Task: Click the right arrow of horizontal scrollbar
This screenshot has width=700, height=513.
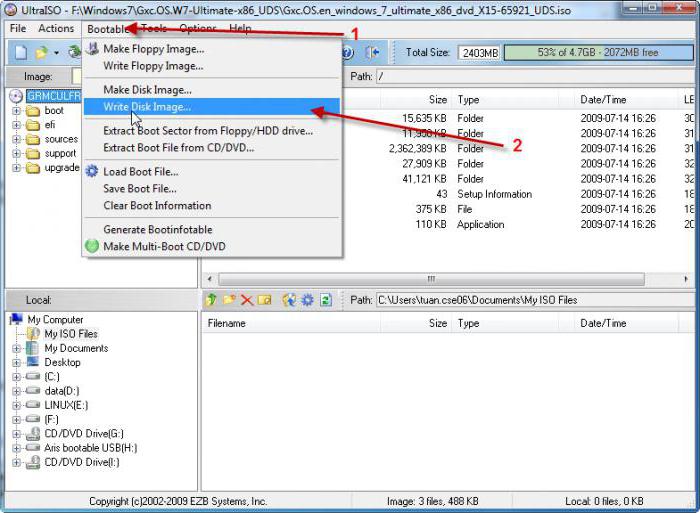Action: tap(686, 279)
